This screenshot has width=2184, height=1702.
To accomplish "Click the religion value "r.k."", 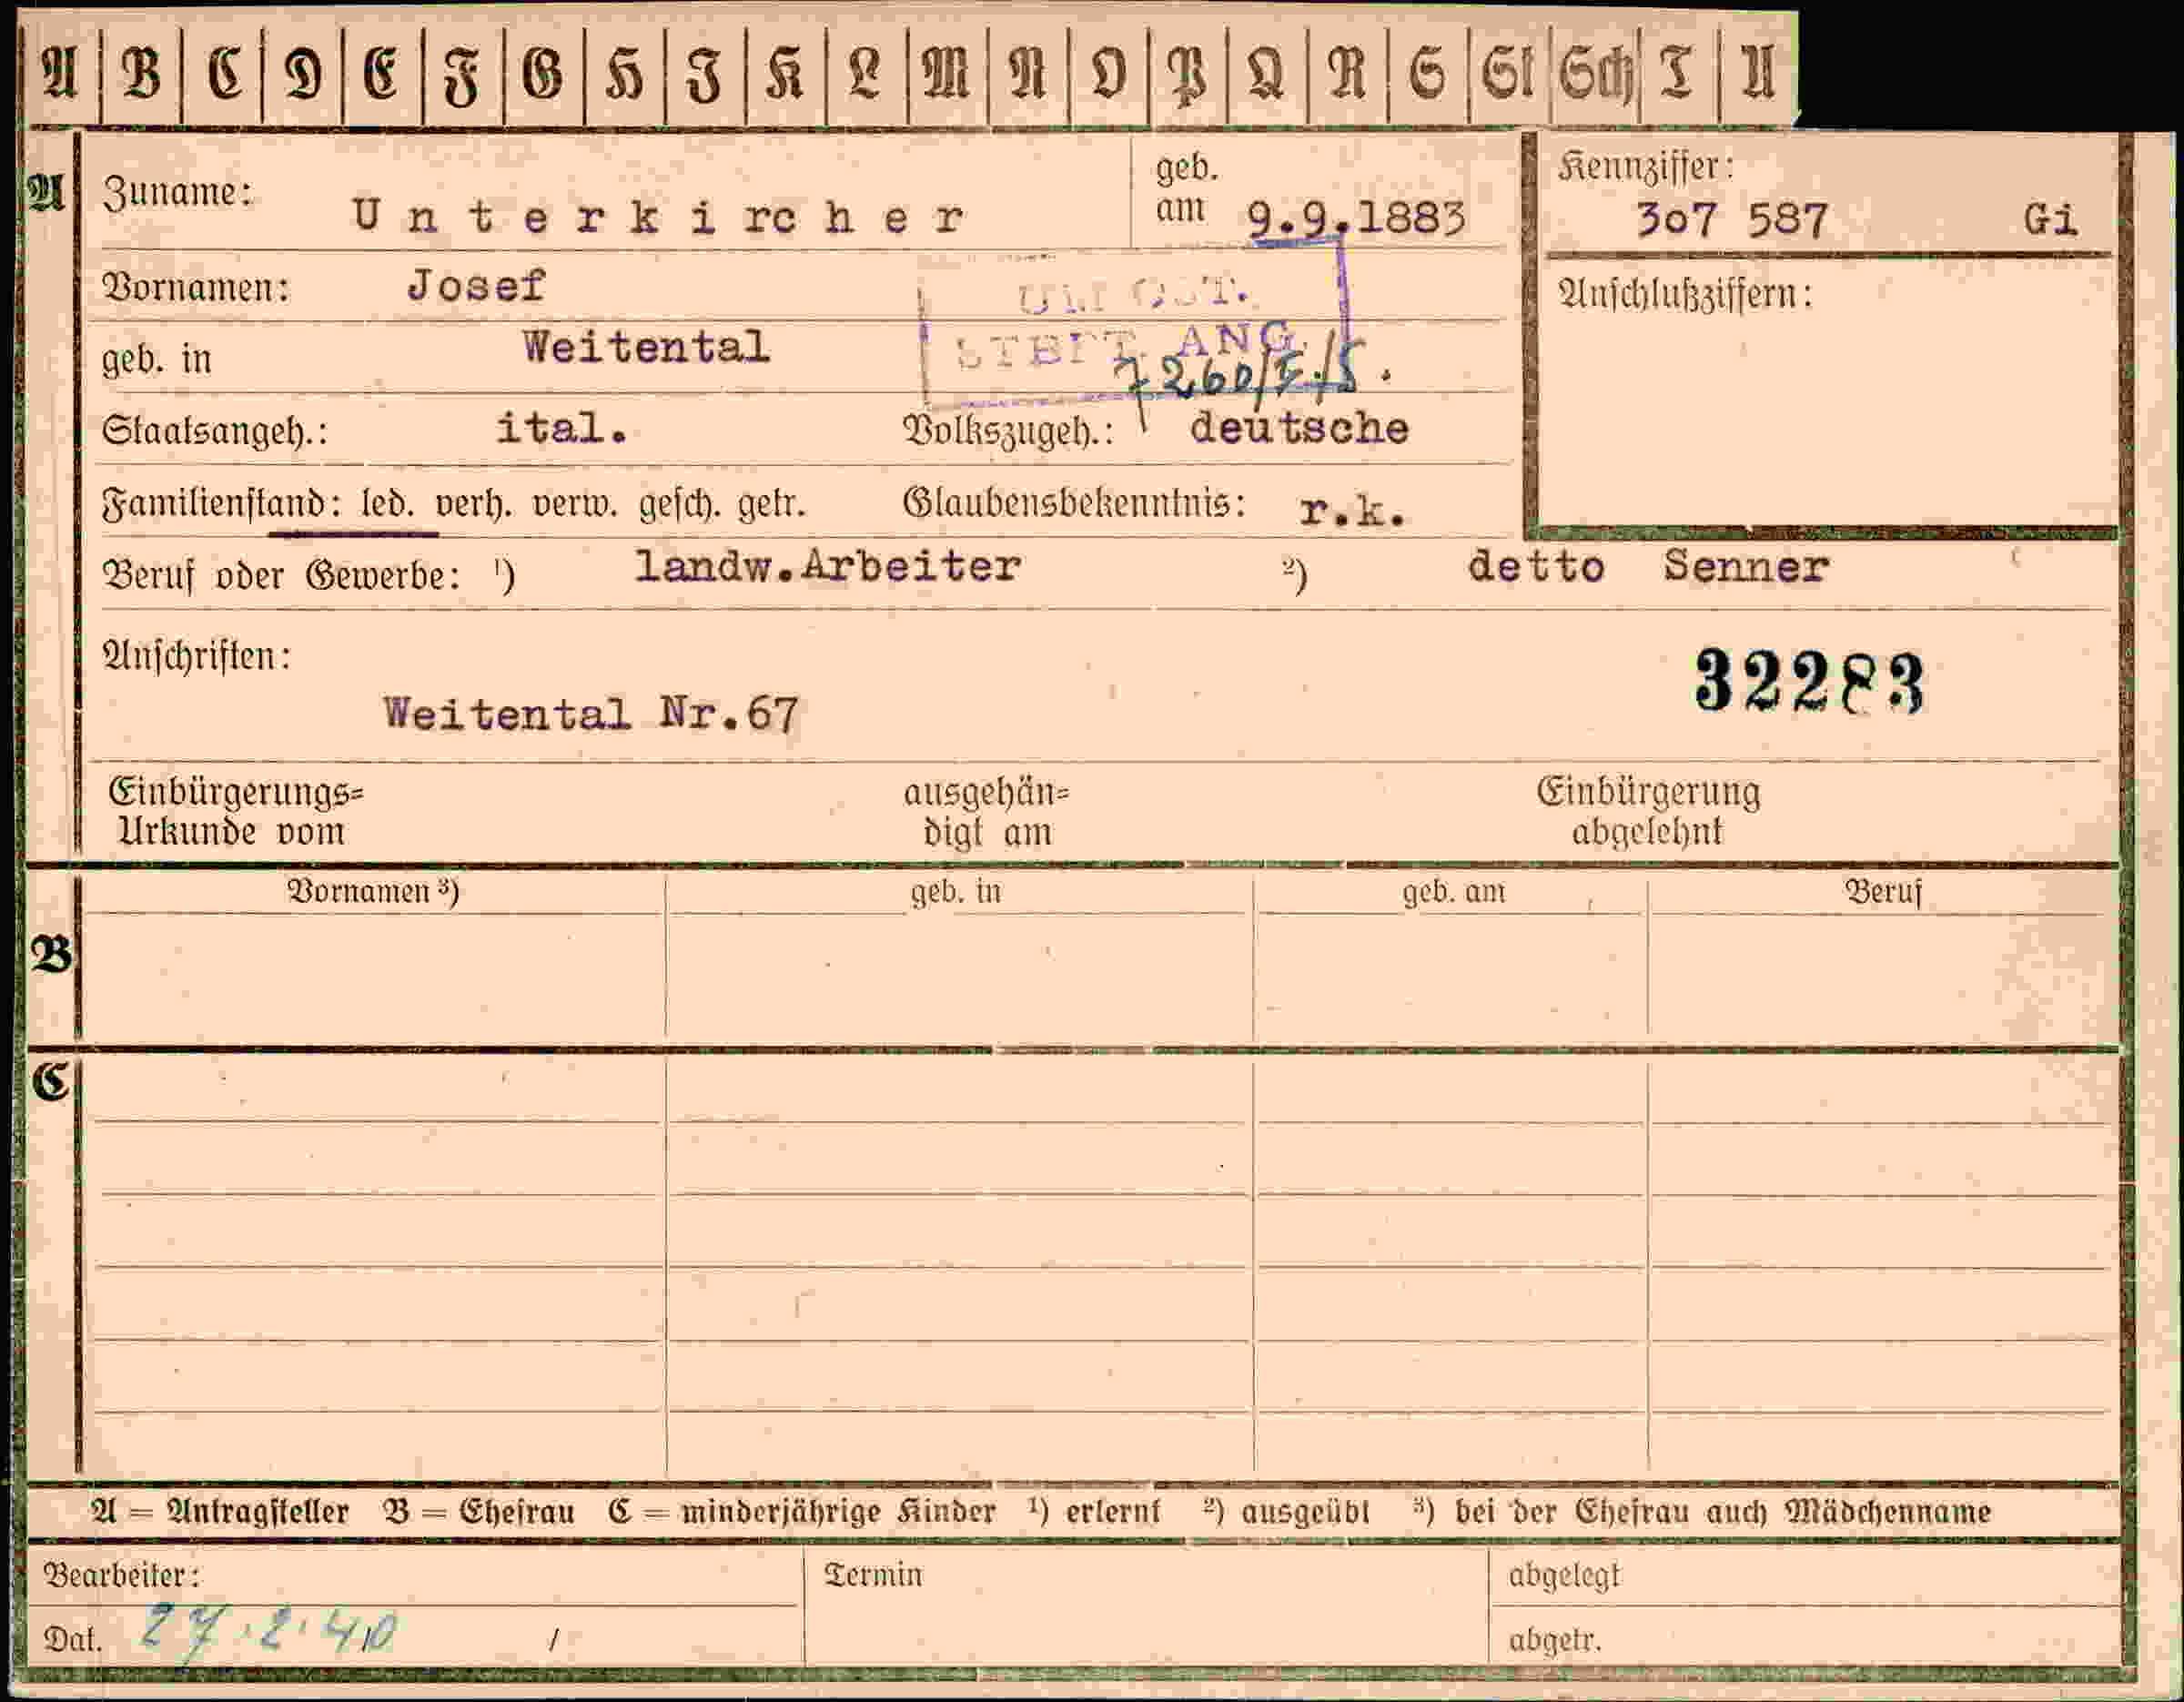I will pyautogui.click(x=1352, y=511).
